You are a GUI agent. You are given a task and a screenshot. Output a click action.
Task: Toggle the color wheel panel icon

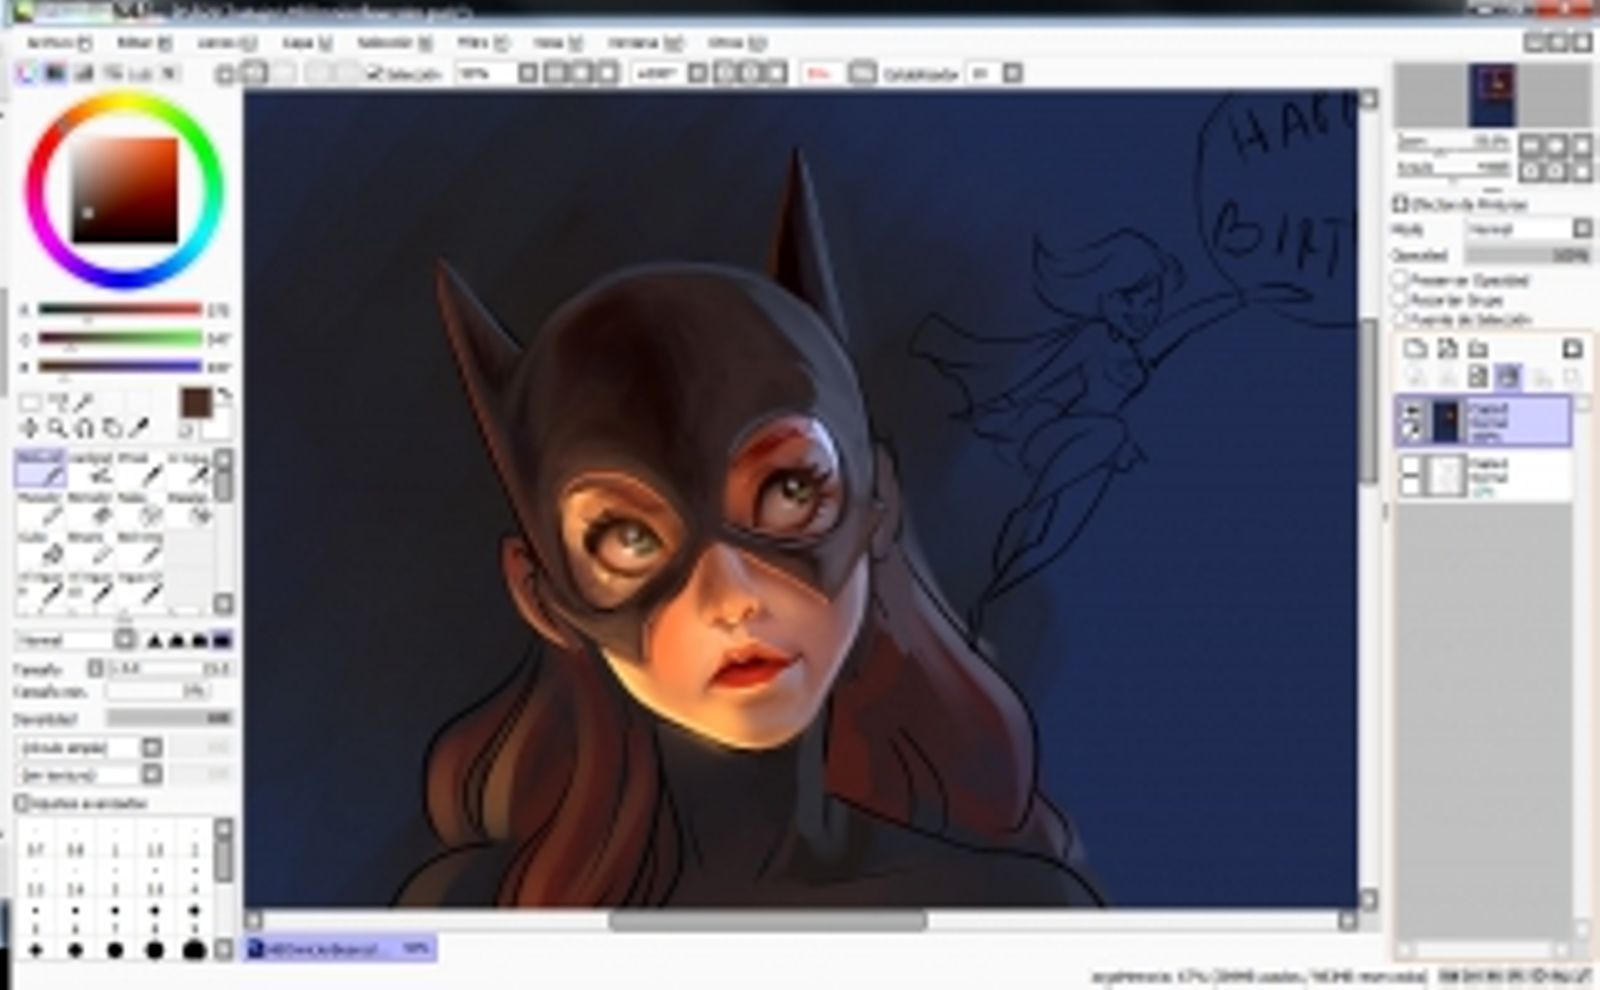(26, 73)
